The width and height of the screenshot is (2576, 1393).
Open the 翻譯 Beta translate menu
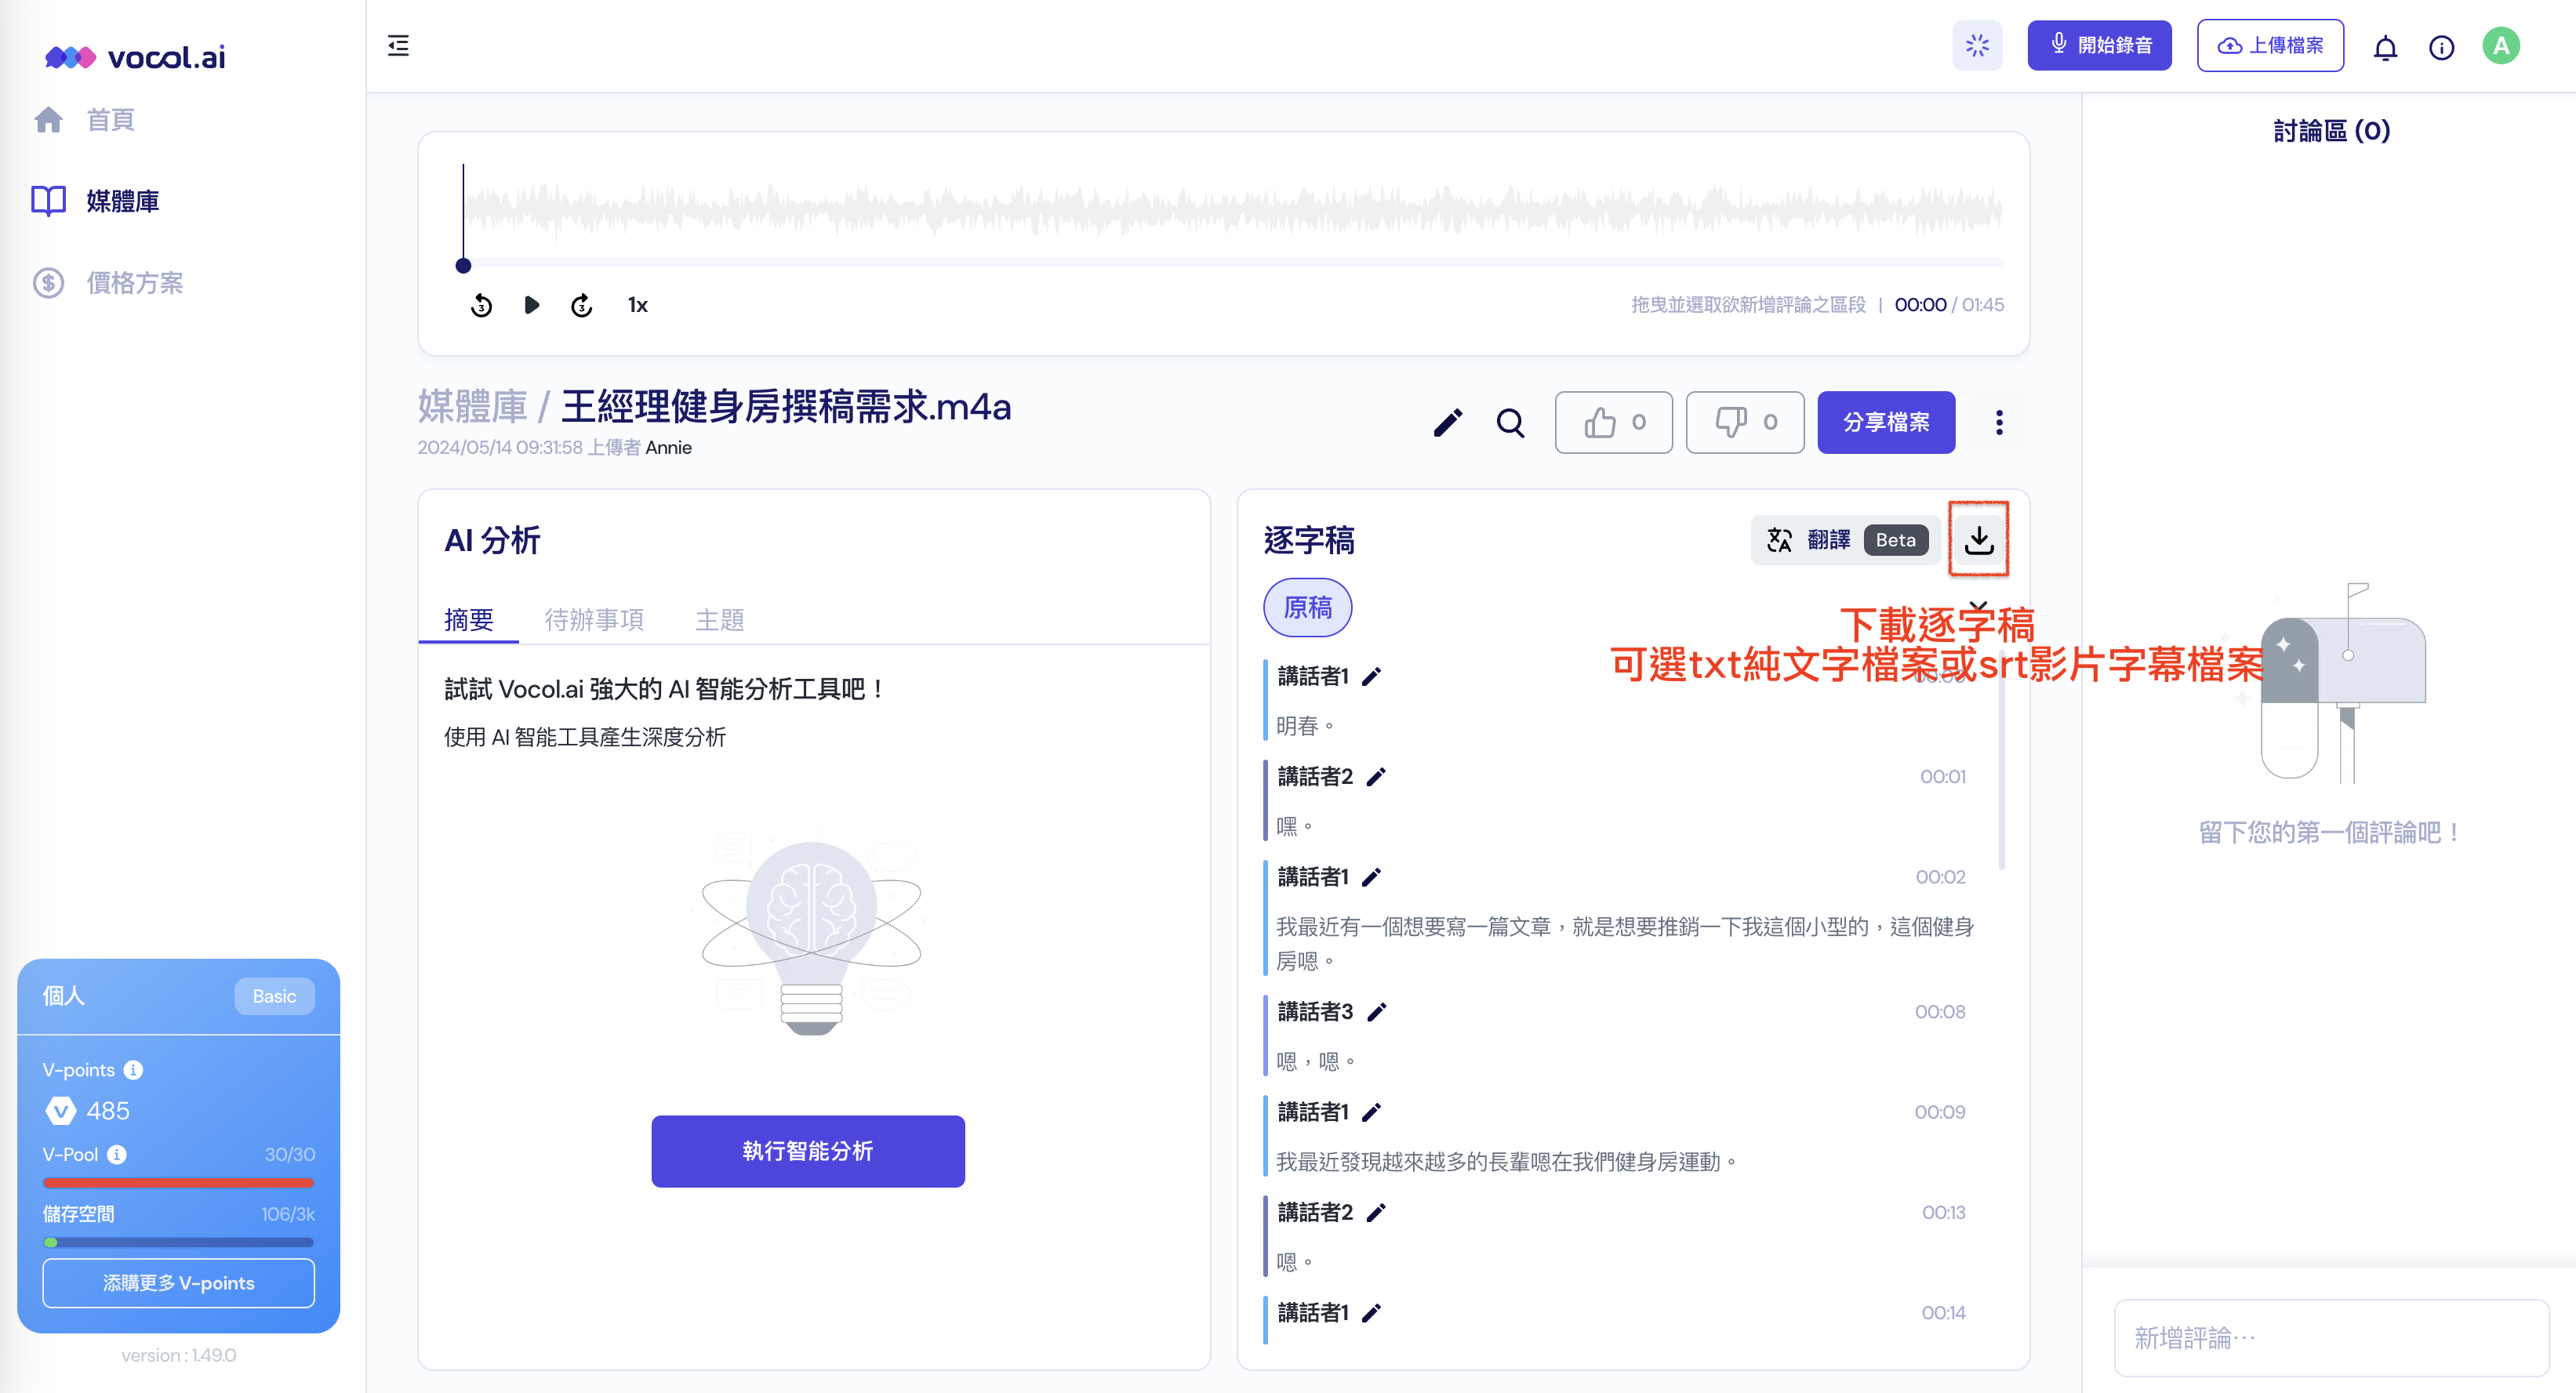pos(1845,540)
